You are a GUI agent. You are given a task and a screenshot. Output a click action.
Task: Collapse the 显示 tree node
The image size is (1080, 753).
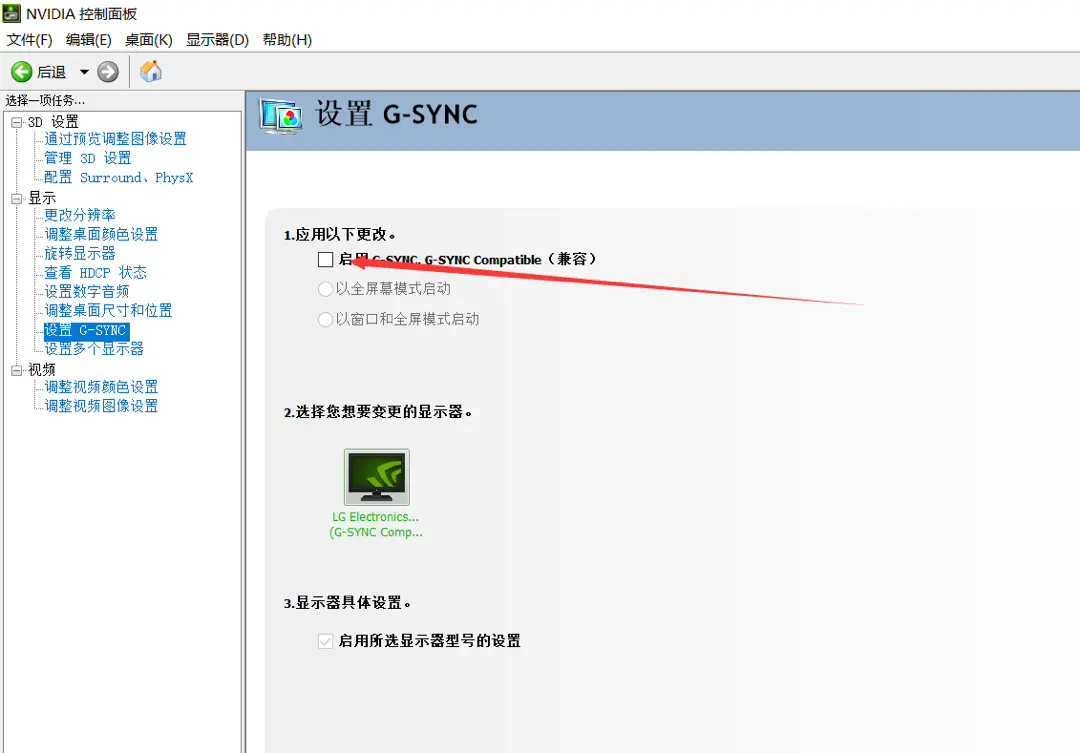click(x=17, y=199)
